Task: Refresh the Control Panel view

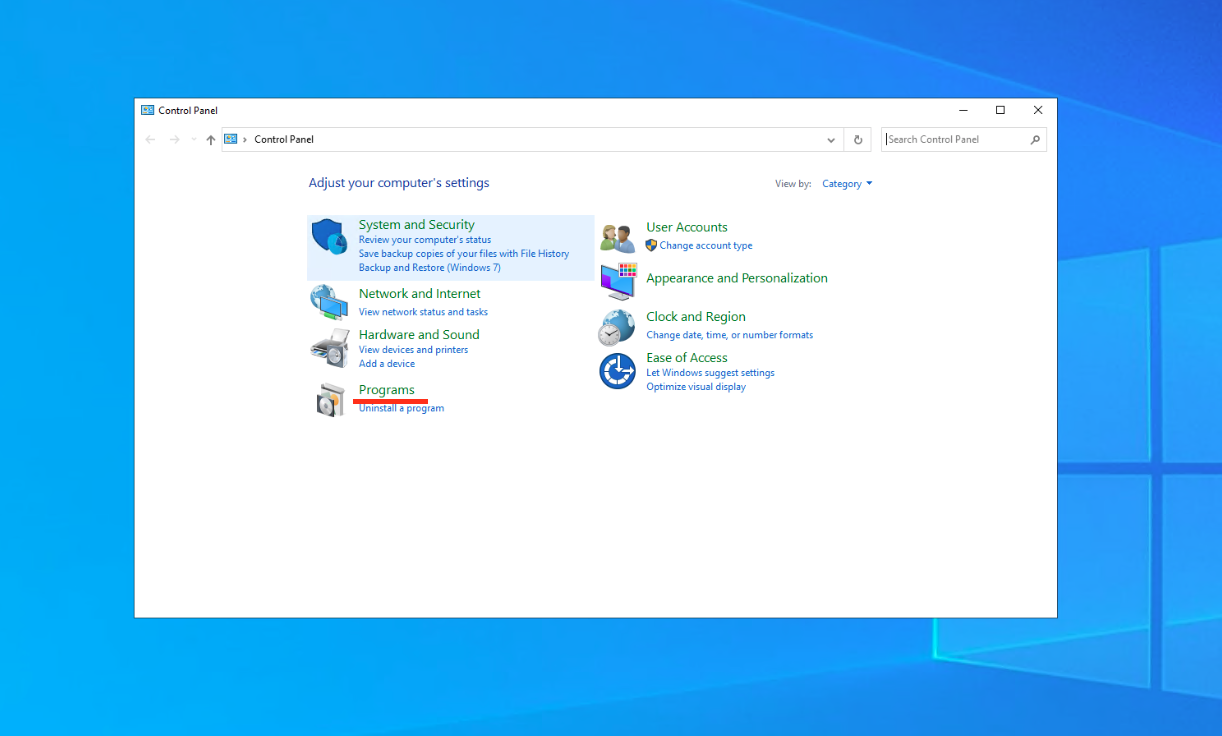Action: click(x=858, y=140)
